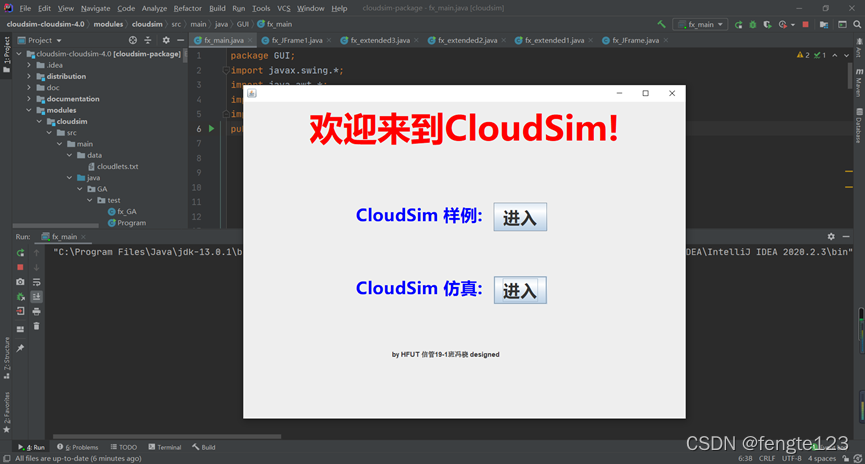Click the Collapse All icon in Project panel header
This screenshot has width=865, height=464.
[148, 40]
